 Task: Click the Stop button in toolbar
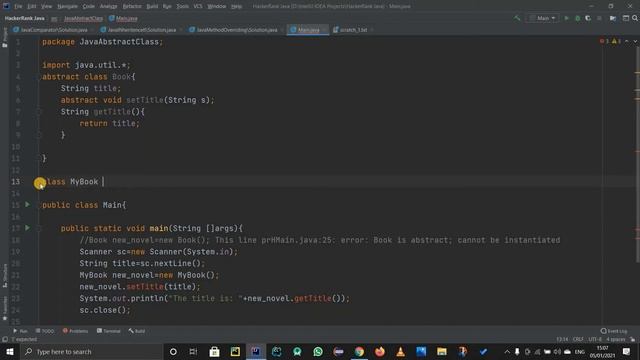[x=599, y=18]
